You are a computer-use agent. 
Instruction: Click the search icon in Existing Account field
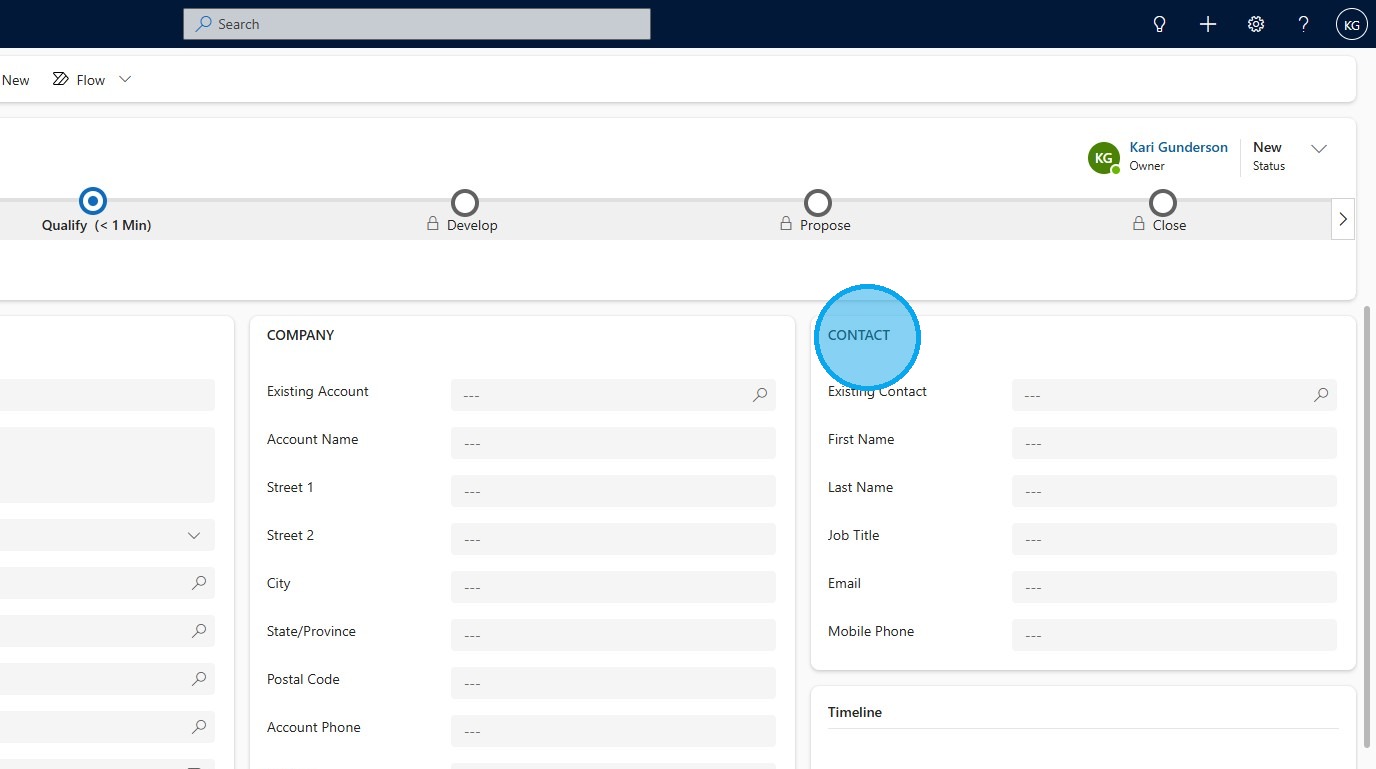pyautogui.click(x=760, y=395)
